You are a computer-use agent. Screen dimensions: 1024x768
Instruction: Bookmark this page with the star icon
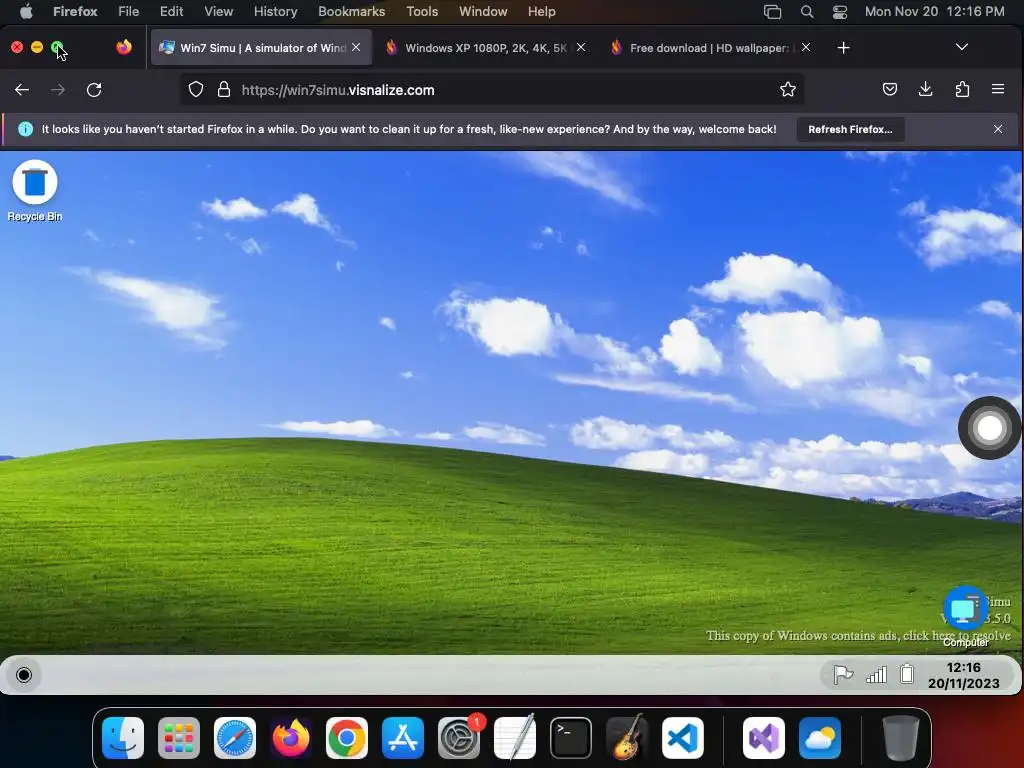788,89
